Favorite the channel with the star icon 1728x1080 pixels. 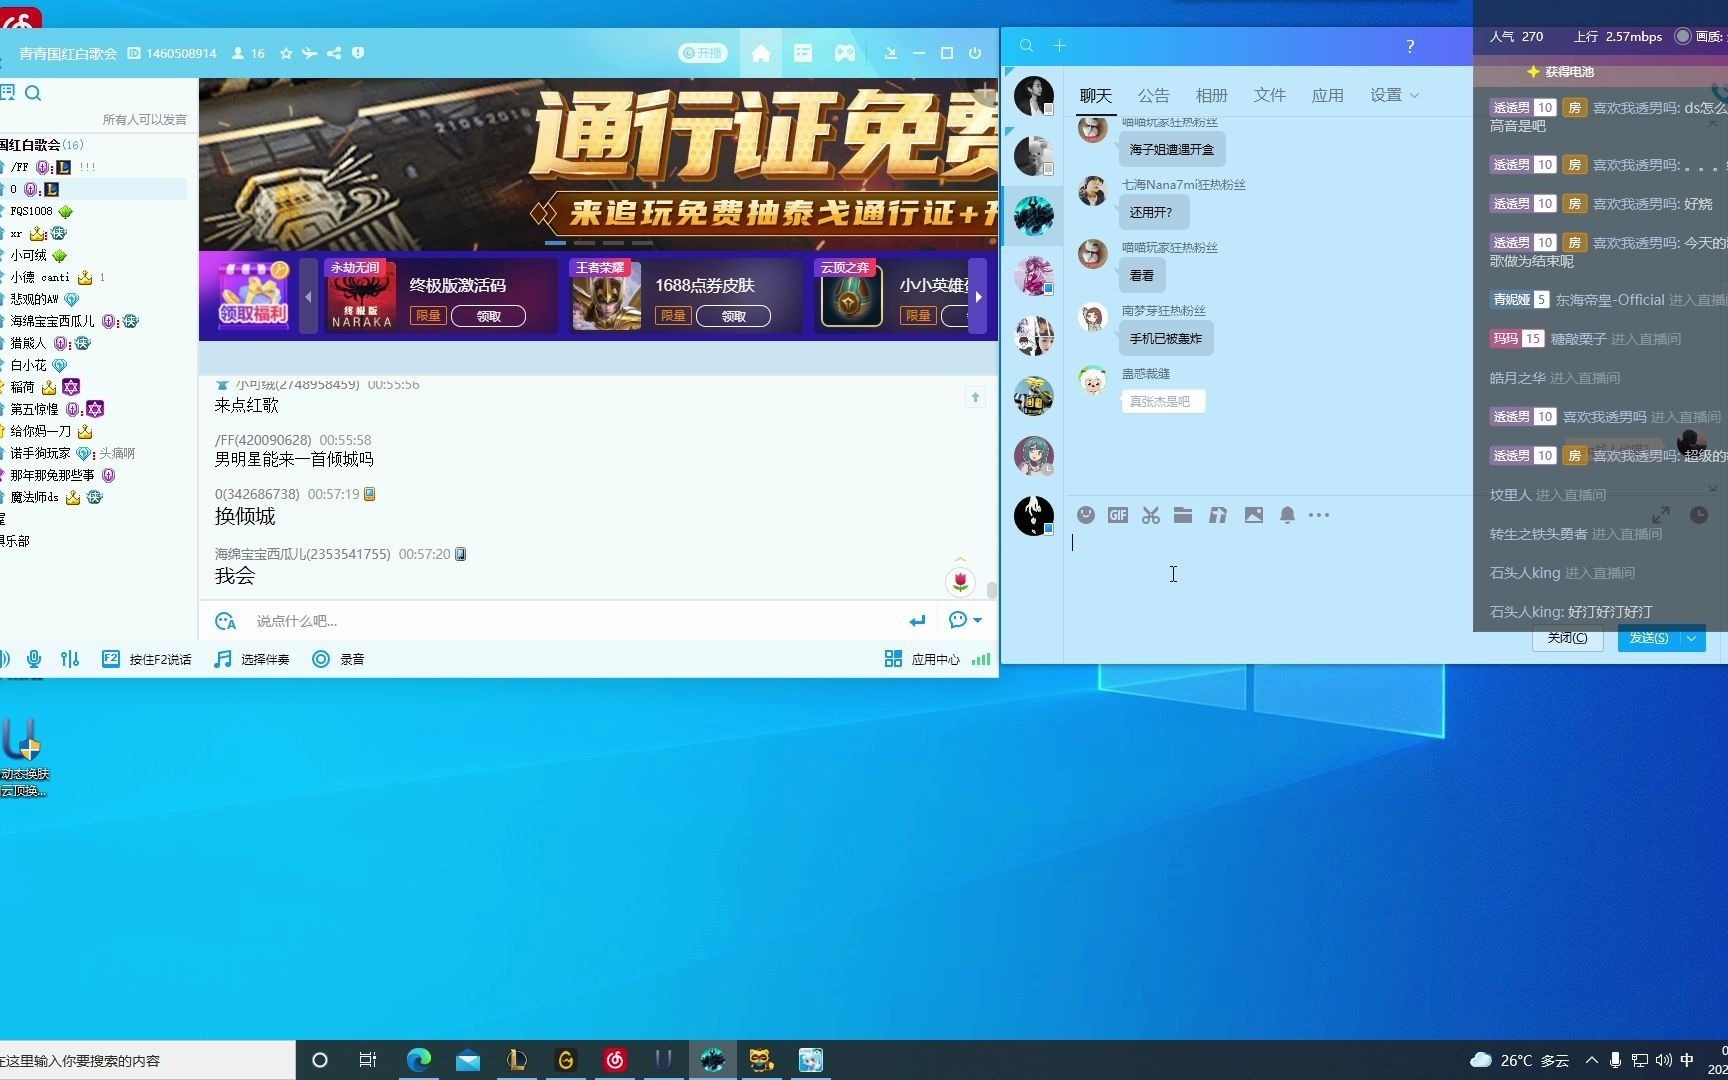[x=286, y=53]
